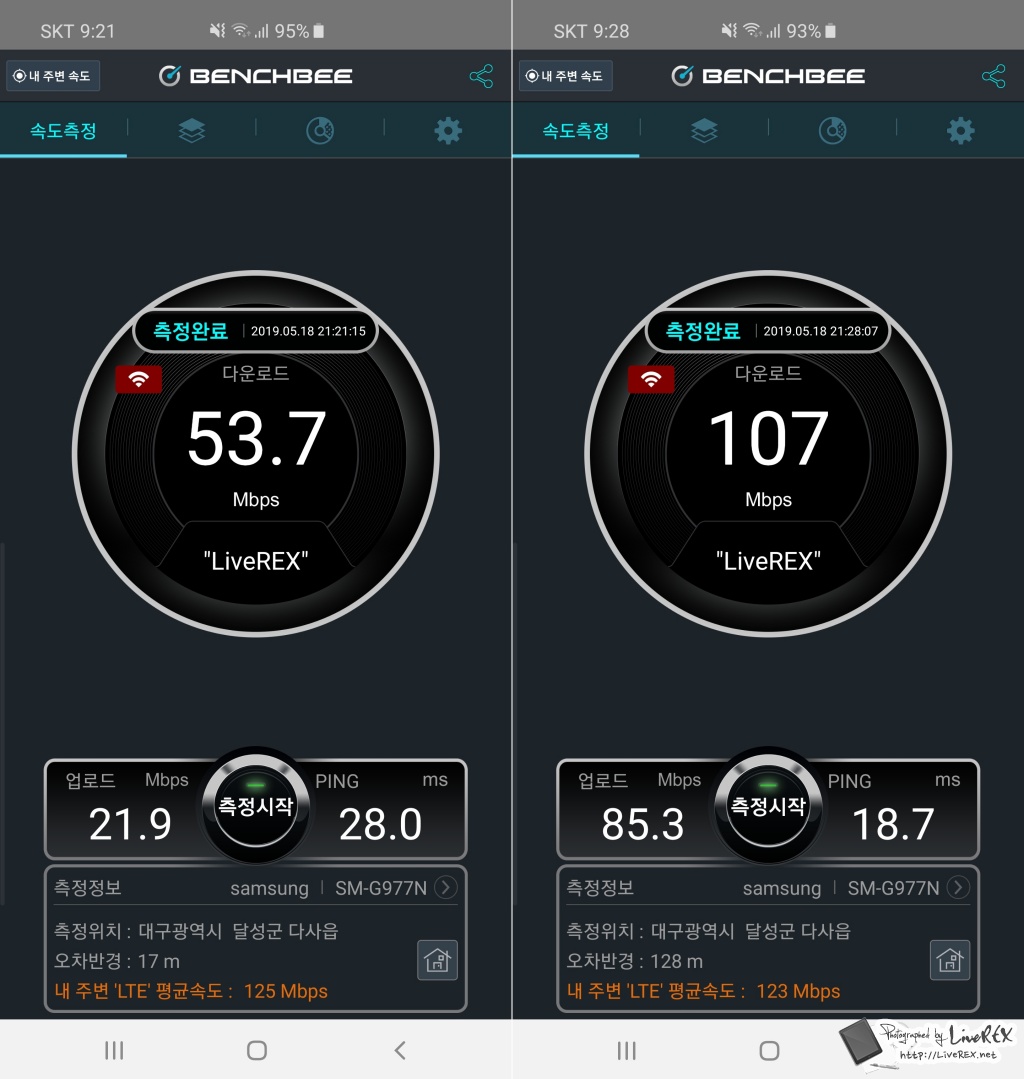Tap 측정완료 label in left gauge
Screen dimensions: 1024x1079
click(x=191, y=331)
